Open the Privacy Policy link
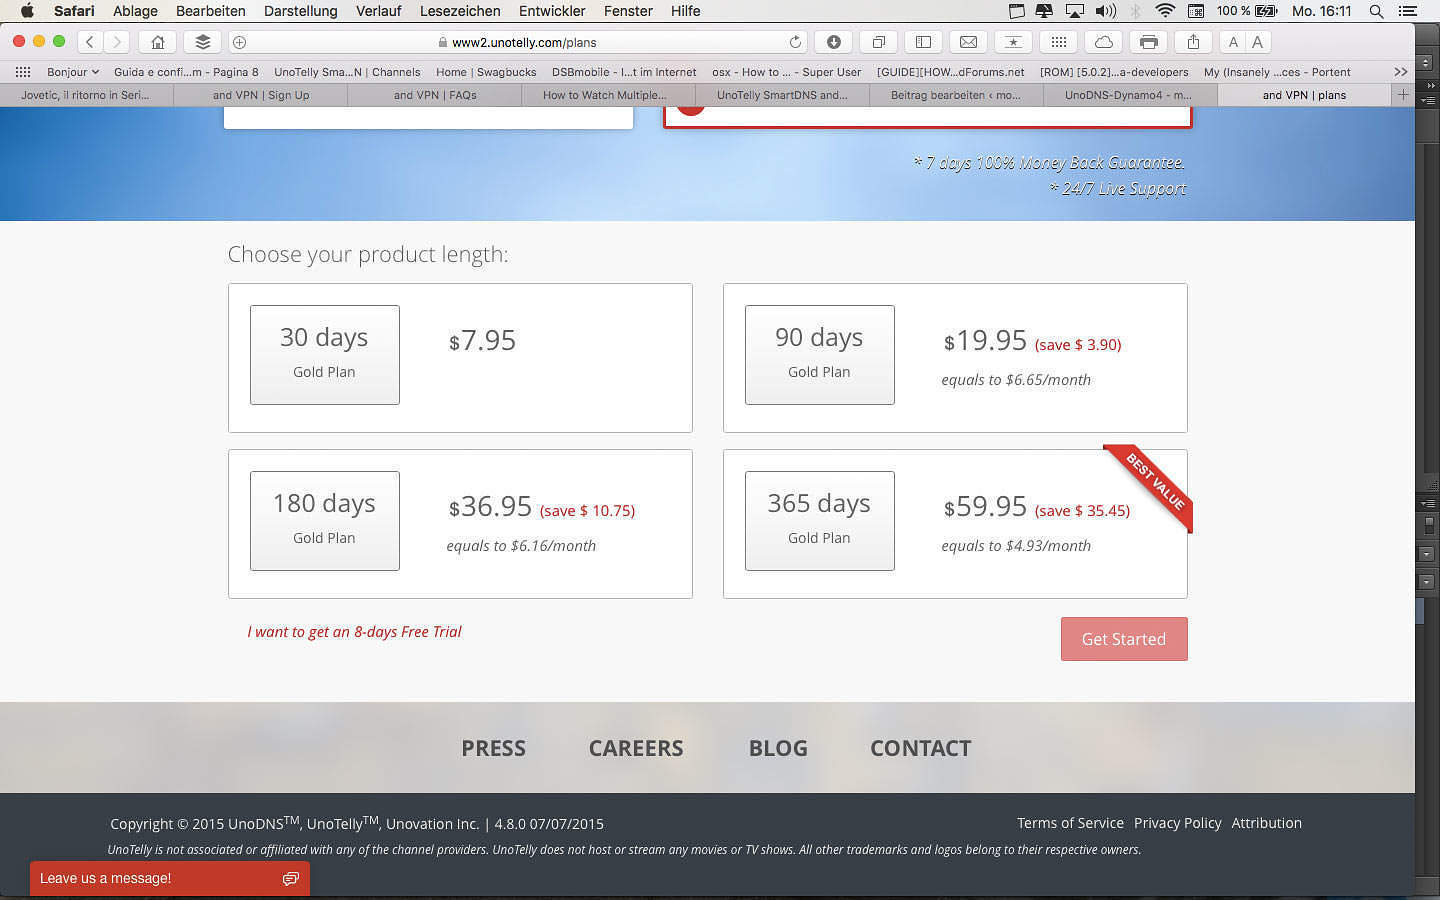Image resolution: width=1440 pixels, height=900 pixels. pyautogui.click(x=1178, y=823)
